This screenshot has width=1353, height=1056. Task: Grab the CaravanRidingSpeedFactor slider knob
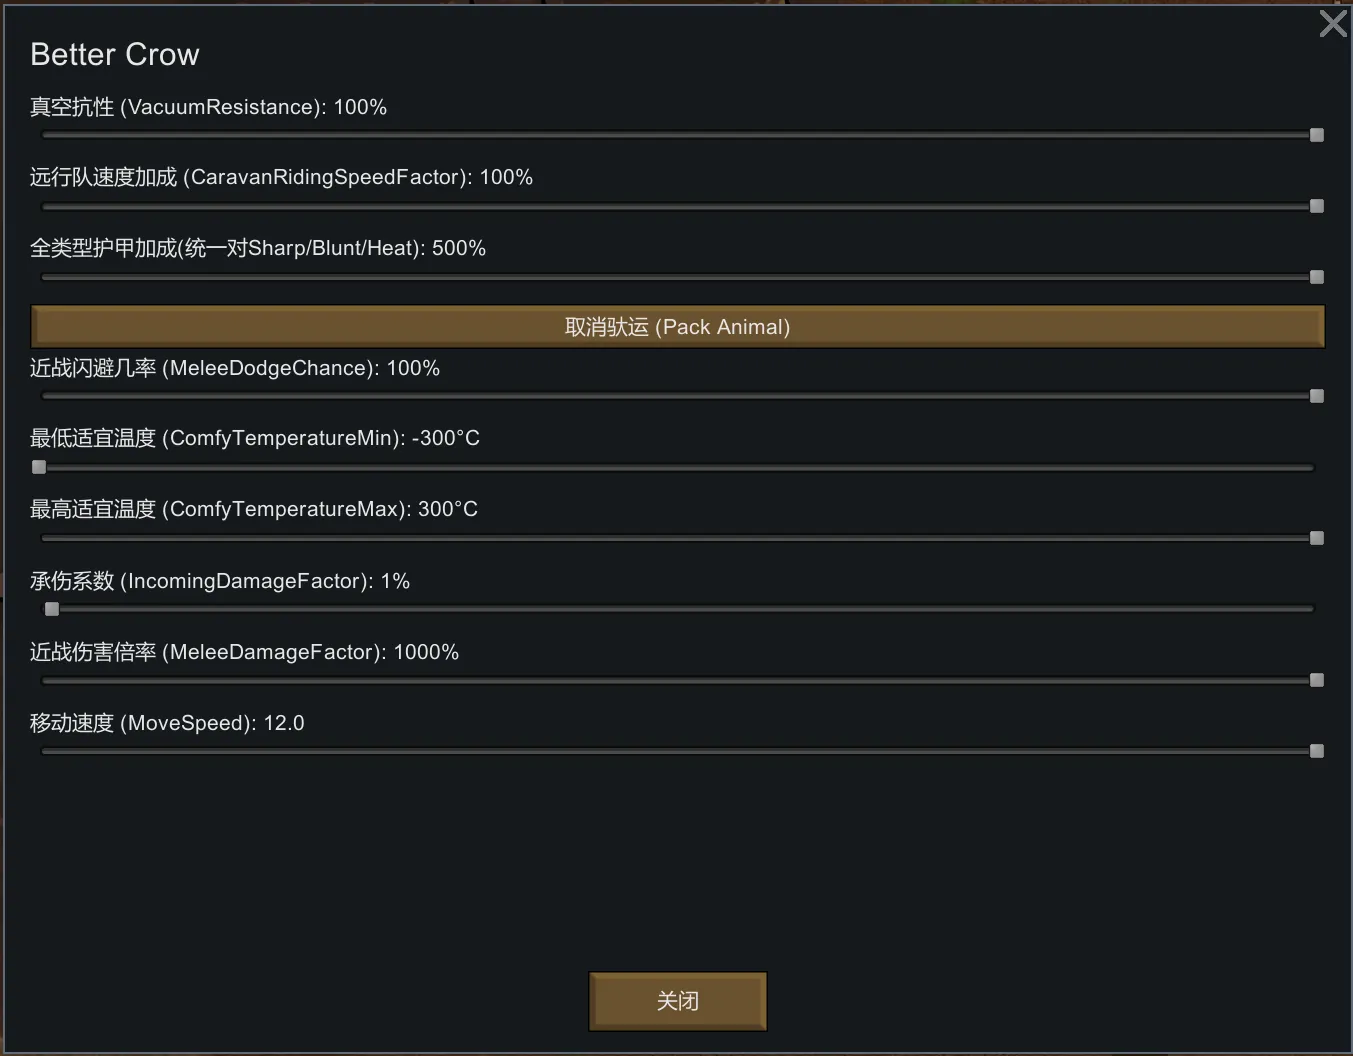point(1317,206)
